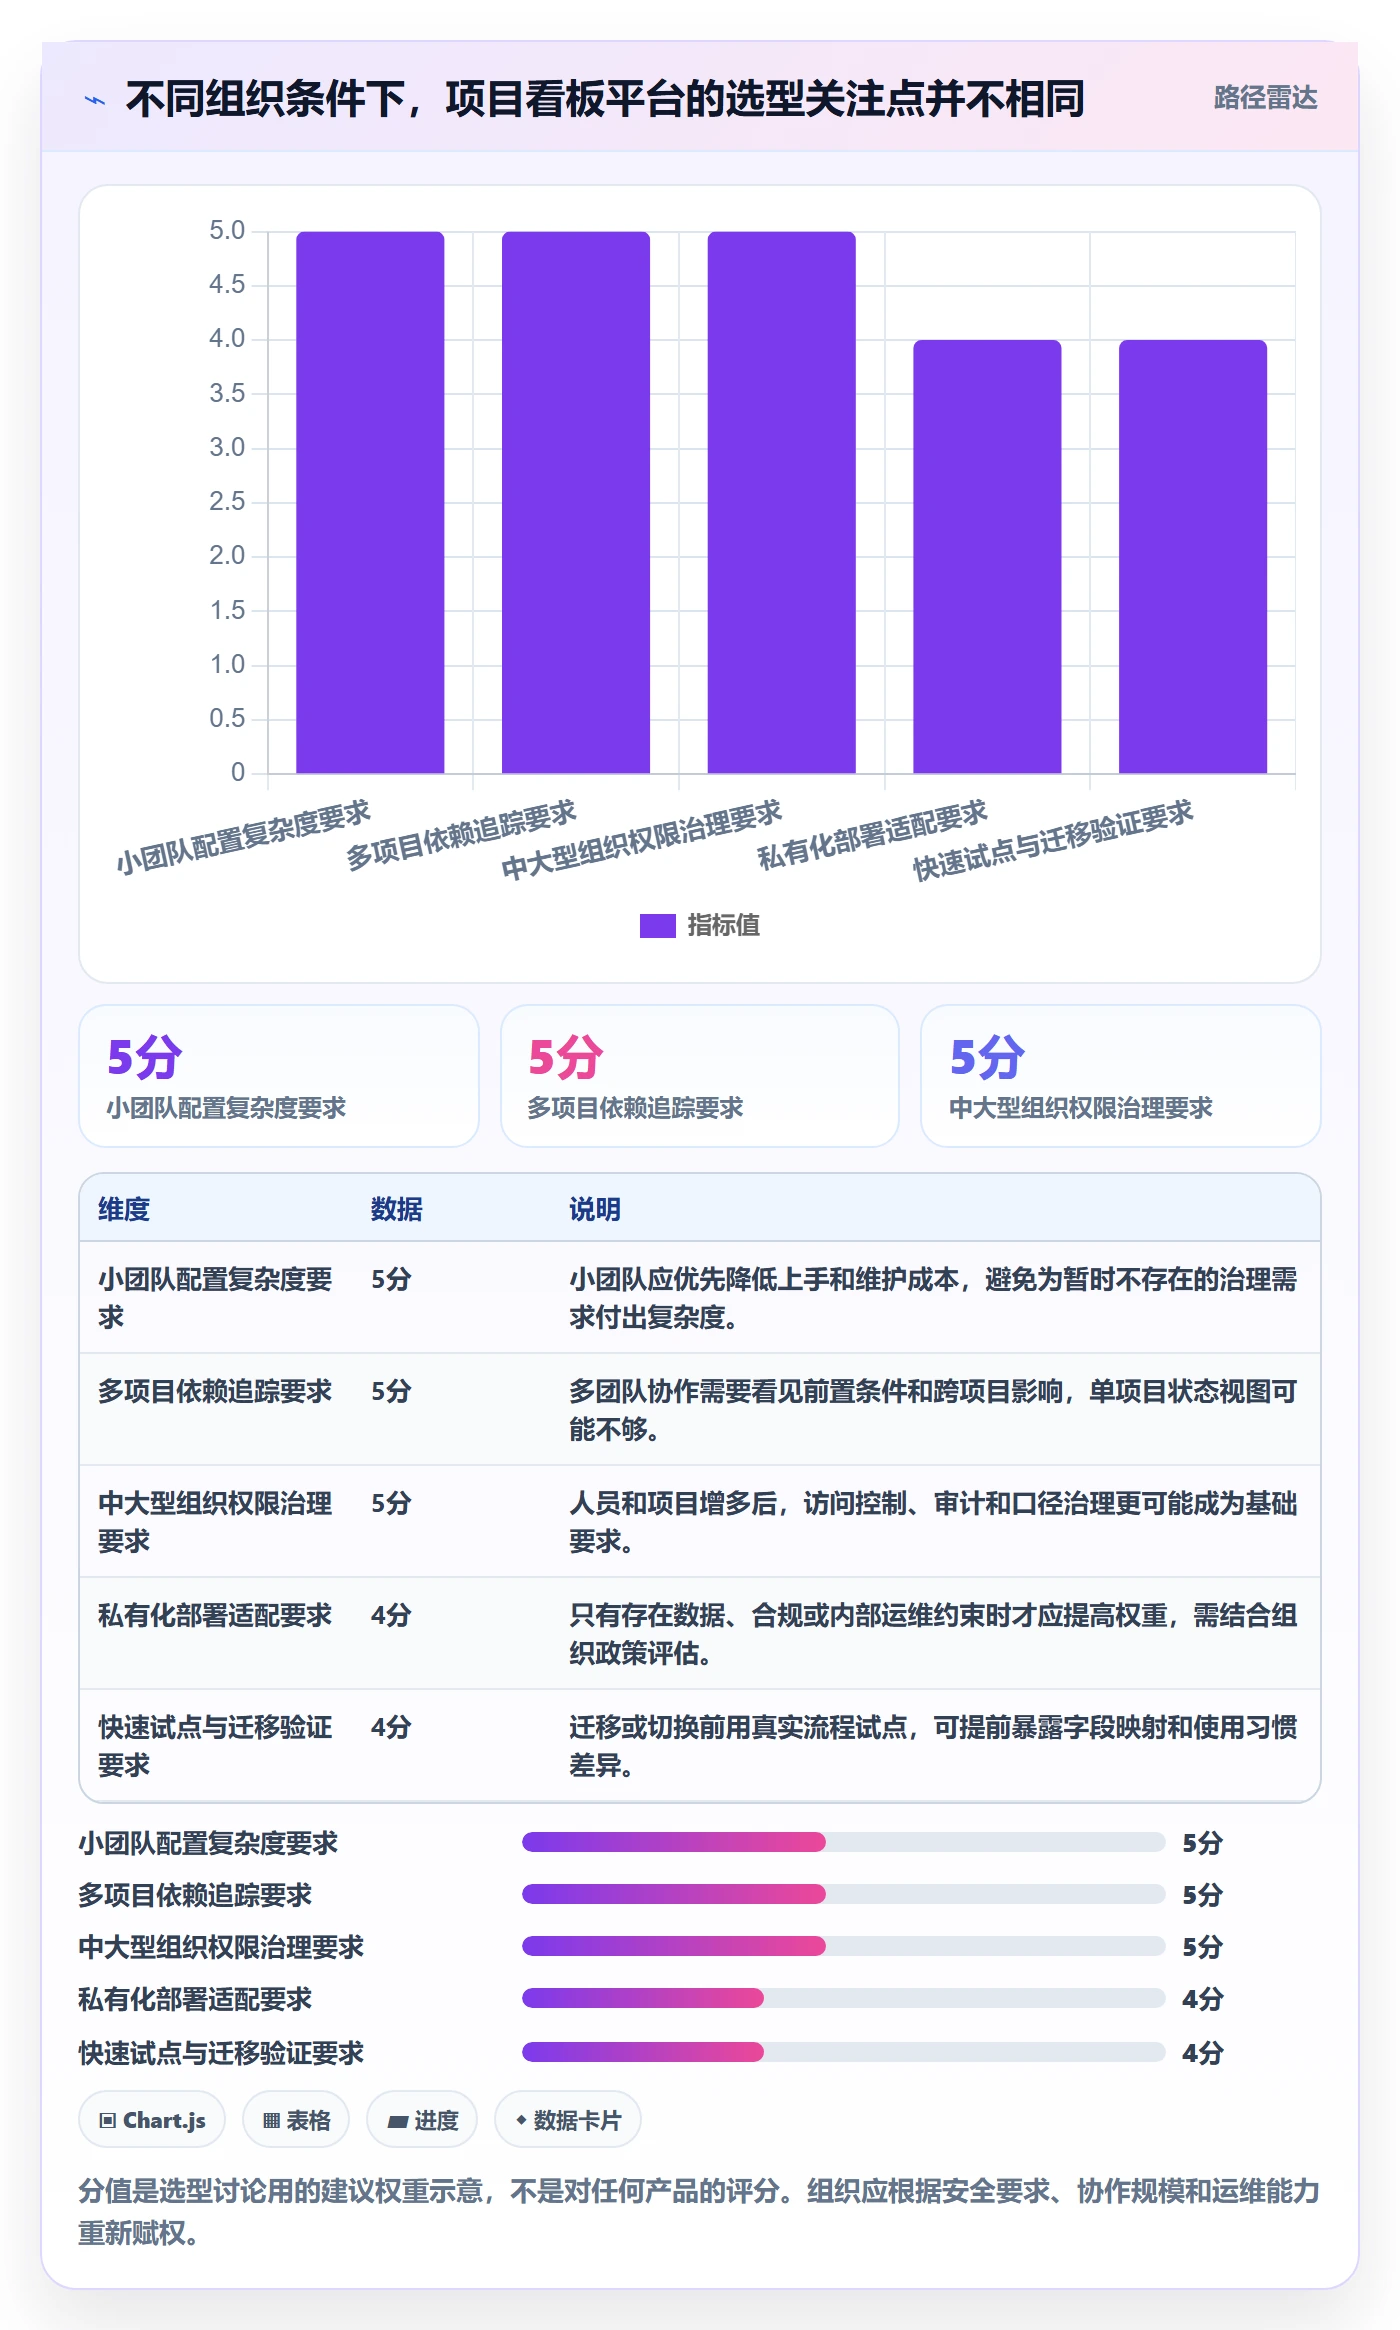Click description starting 只有存在数据
This screenshot has width=1400, height=2330.
(933, 1634)
